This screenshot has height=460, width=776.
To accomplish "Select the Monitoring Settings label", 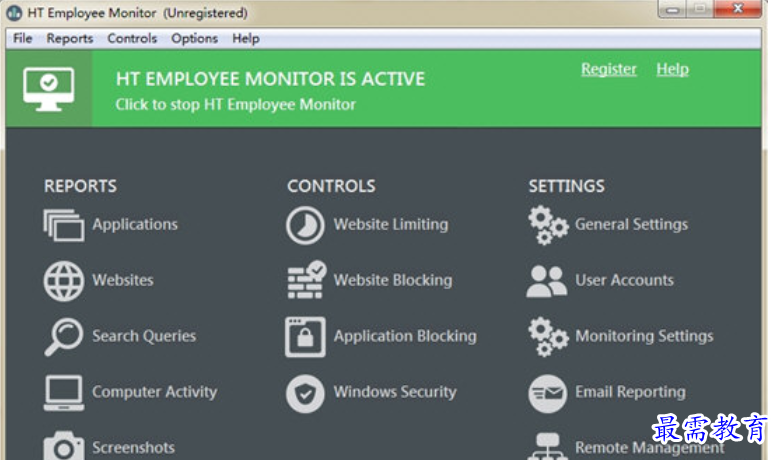I will point(644,336).
